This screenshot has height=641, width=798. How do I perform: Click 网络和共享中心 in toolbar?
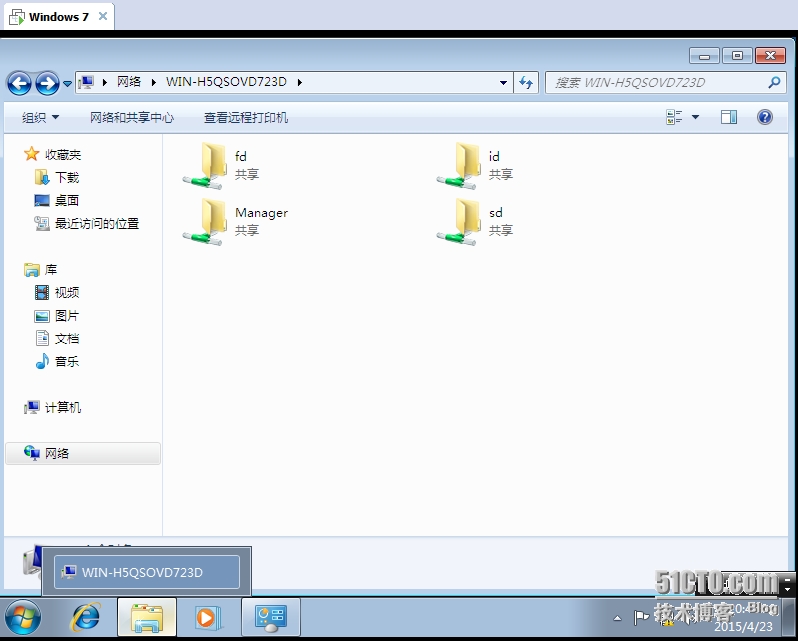tap(131, 117)
